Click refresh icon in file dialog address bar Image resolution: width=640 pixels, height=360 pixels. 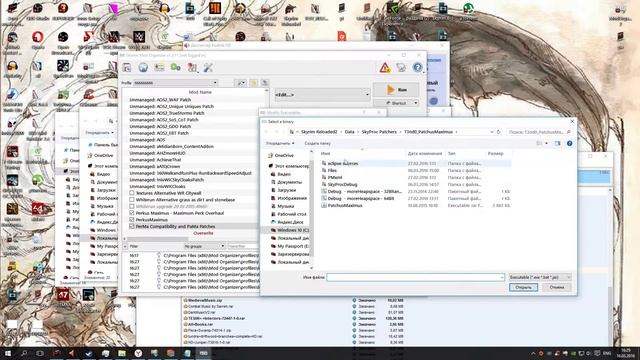coord(498,132)
